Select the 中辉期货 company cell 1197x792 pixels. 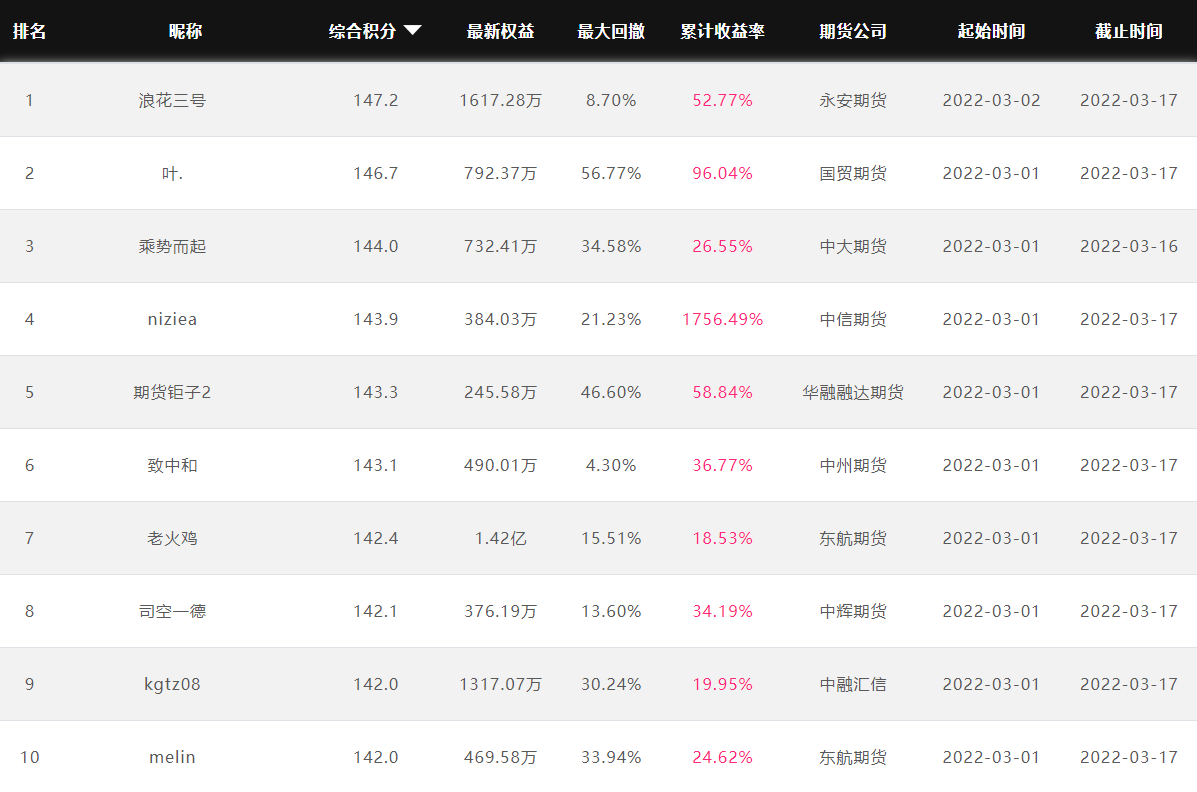coord(853,611)
